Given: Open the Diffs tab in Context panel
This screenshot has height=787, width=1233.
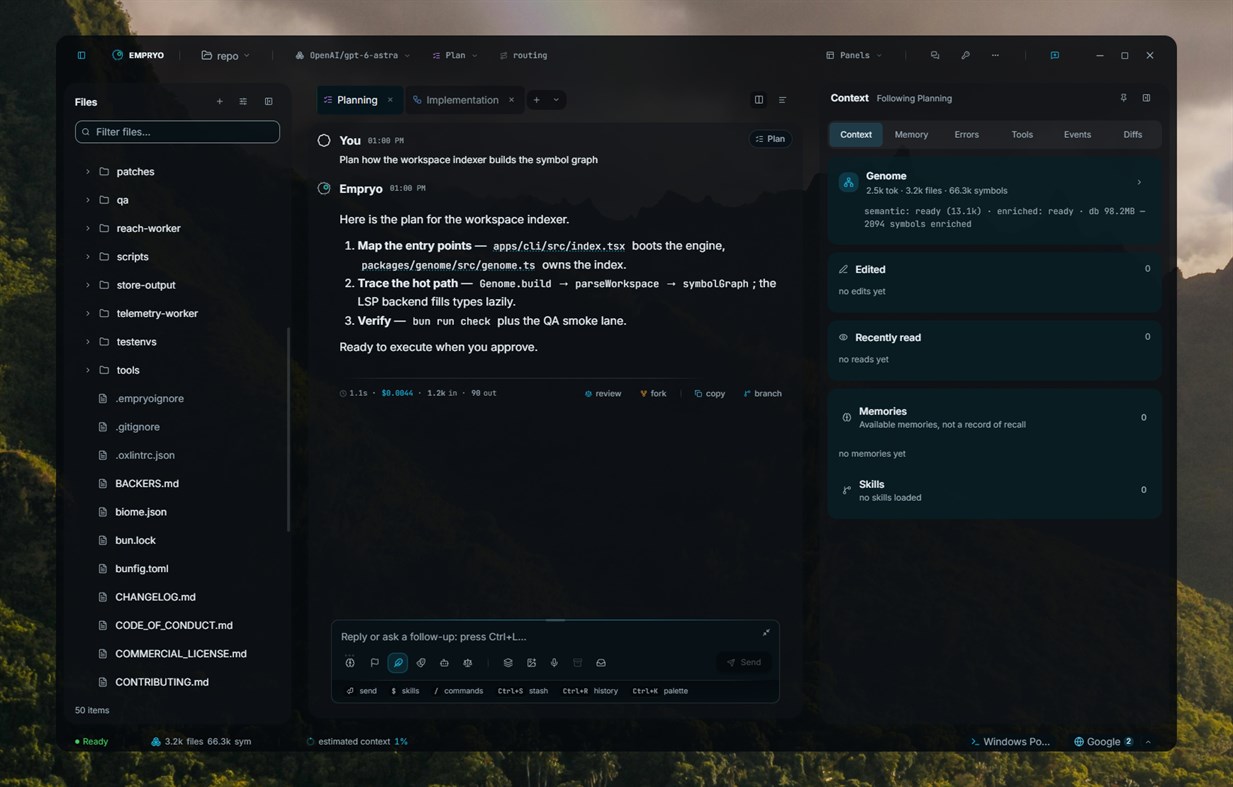Looking at the screenshot, I should [x=1132, y=134].
